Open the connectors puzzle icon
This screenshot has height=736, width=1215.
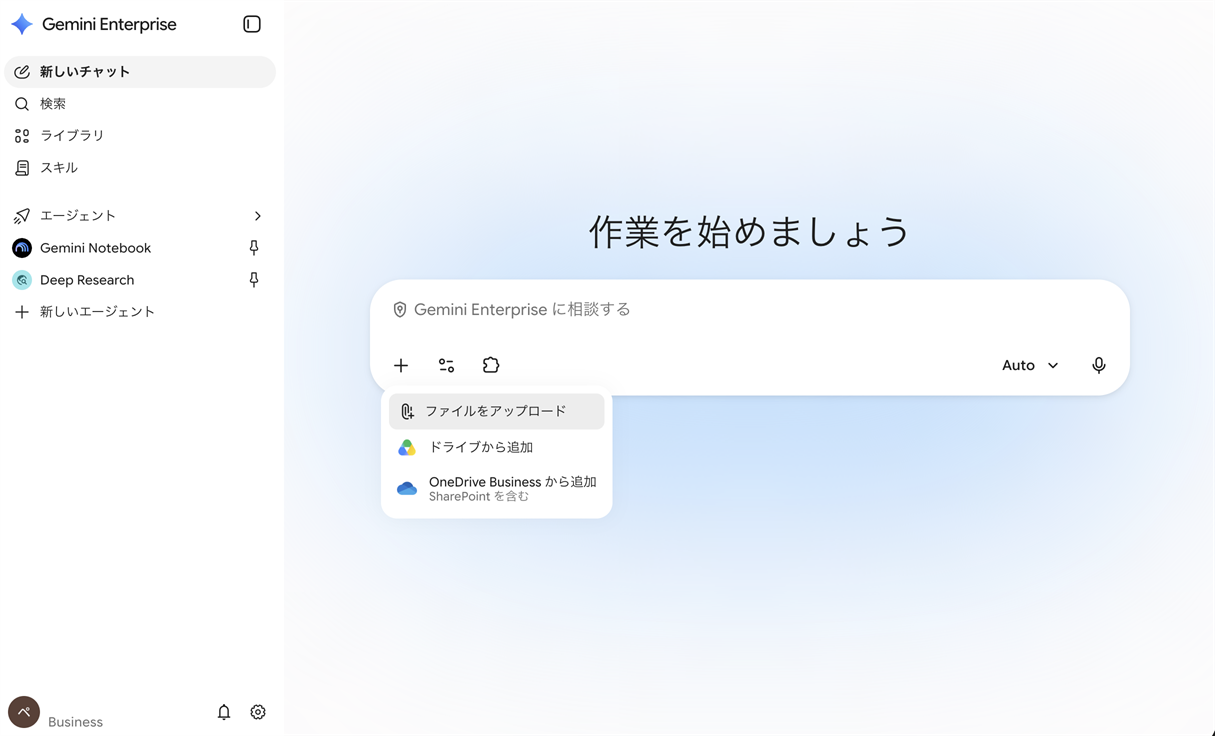pyautogui.click(x=491, y=365)
